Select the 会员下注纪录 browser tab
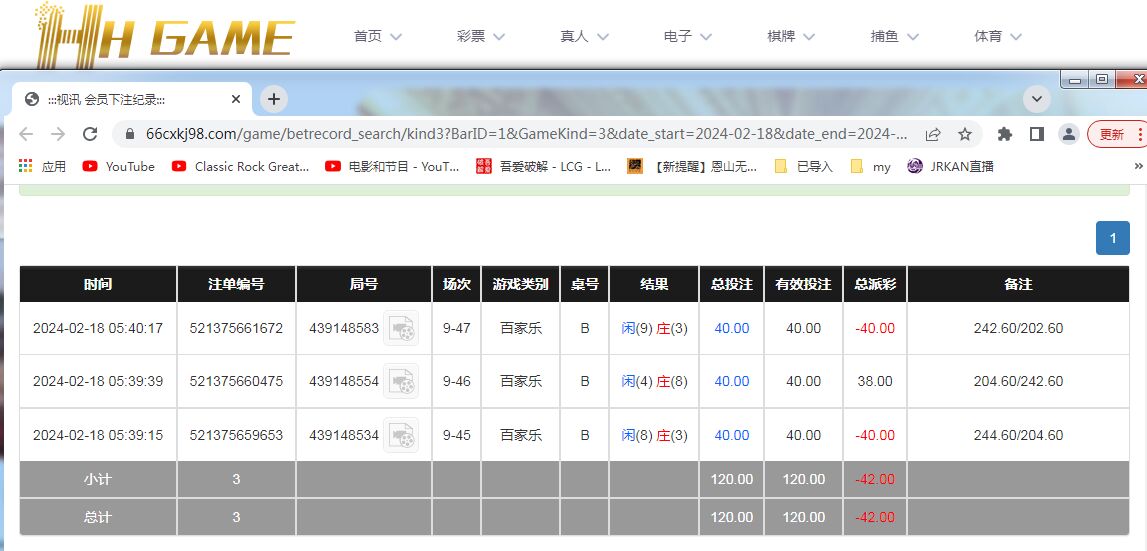The image size is (1147, 551). point(132,99)
